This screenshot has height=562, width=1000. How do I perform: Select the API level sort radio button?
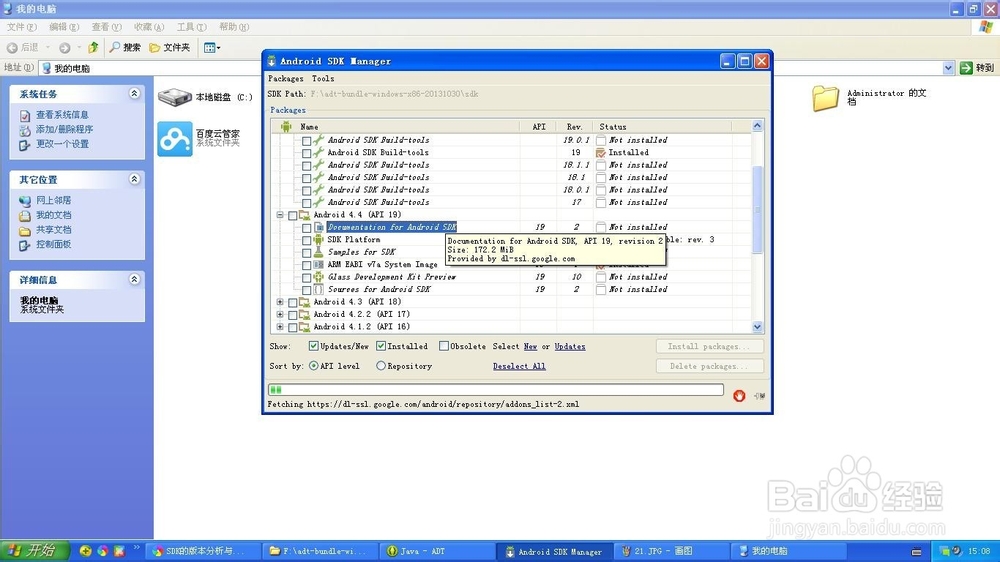[314, 366]
